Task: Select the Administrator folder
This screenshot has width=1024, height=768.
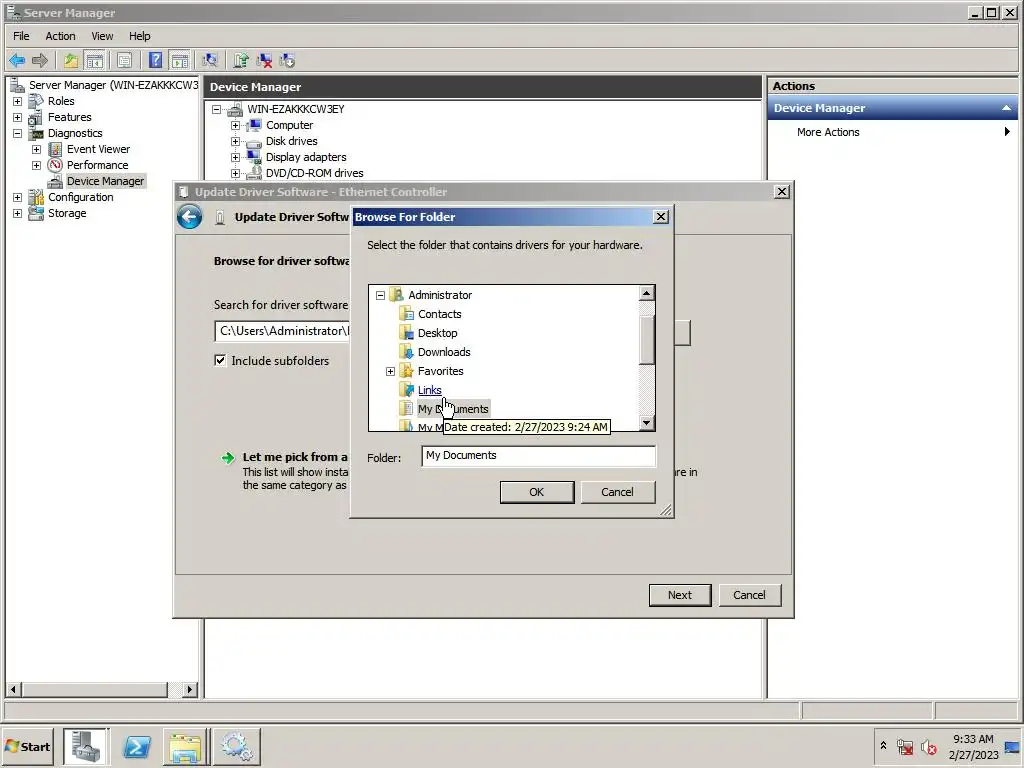Action: 440,295
